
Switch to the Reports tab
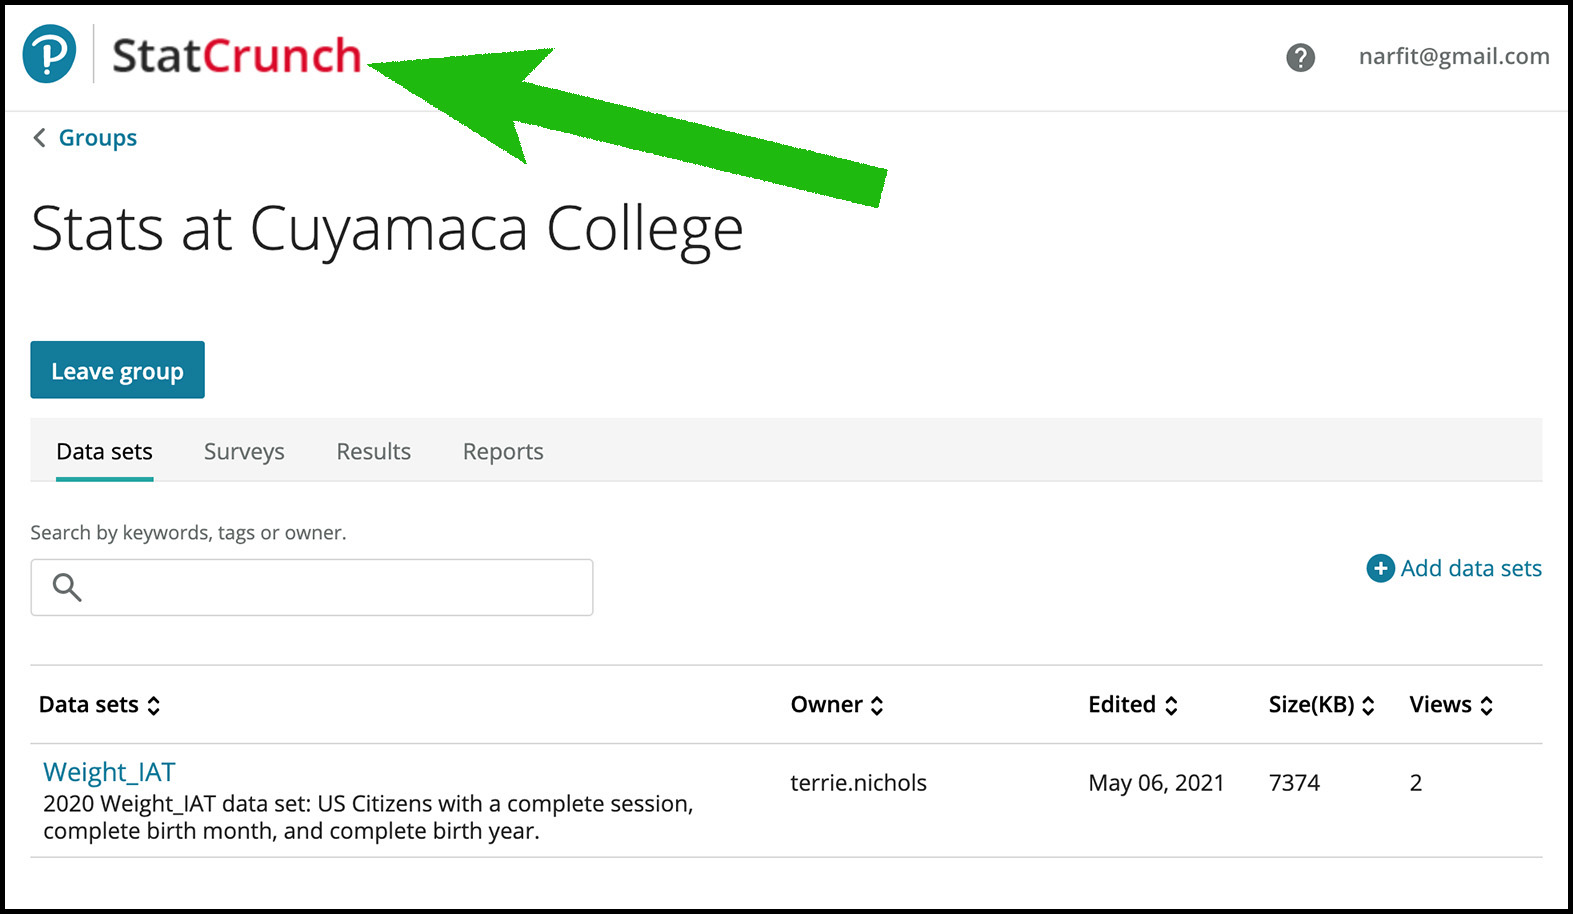pyautogui.click(x=503, y=452)
